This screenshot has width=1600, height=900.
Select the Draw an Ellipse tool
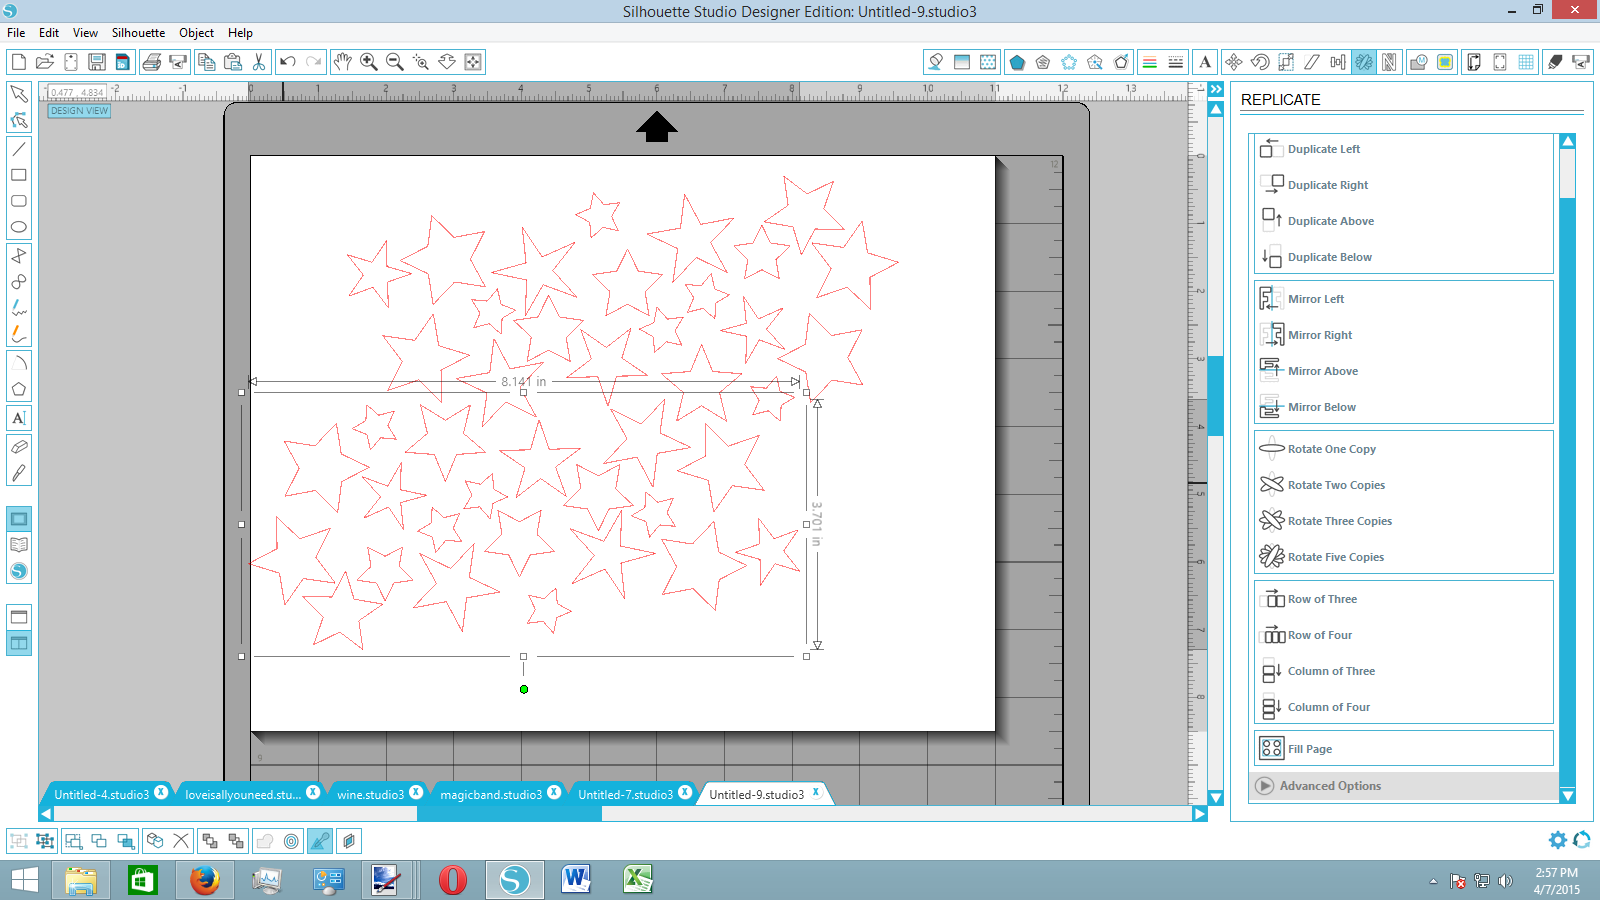tap(19, 227)
